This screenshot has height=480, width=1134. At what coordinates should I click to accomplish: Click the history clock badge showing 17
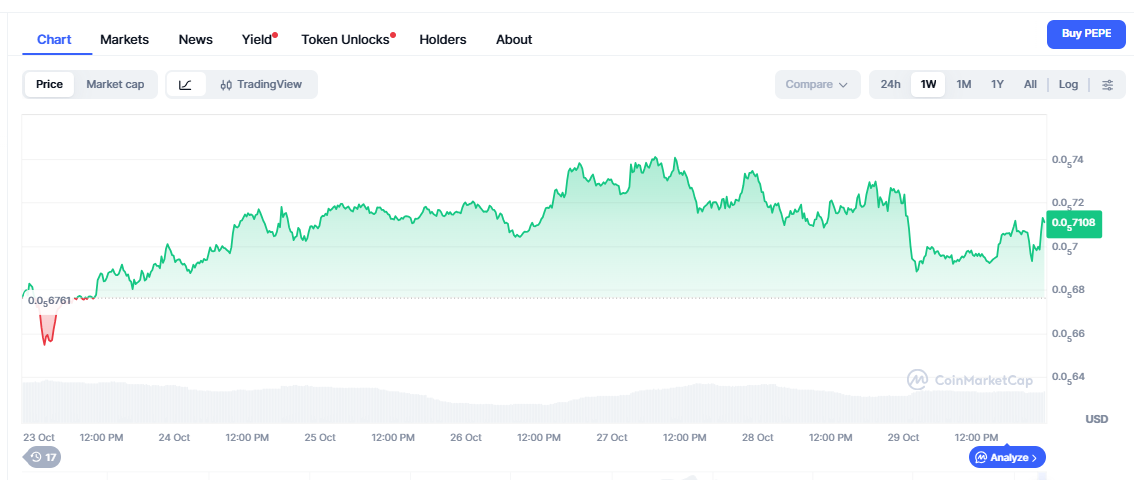point(43,457)
